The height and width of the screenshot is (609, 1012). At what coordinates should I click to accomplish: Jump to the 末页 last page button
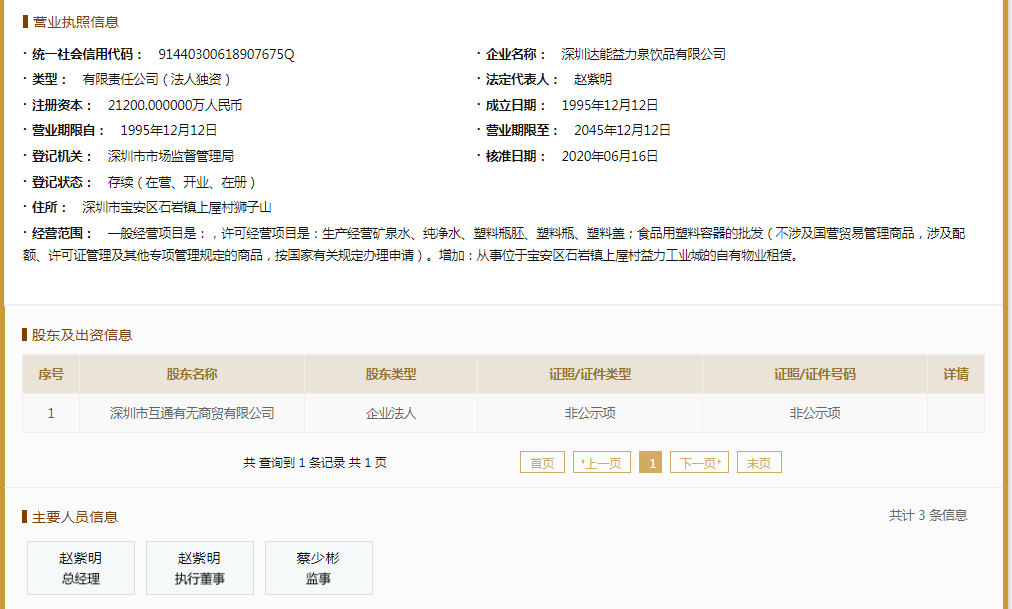(x=759, y=463)
